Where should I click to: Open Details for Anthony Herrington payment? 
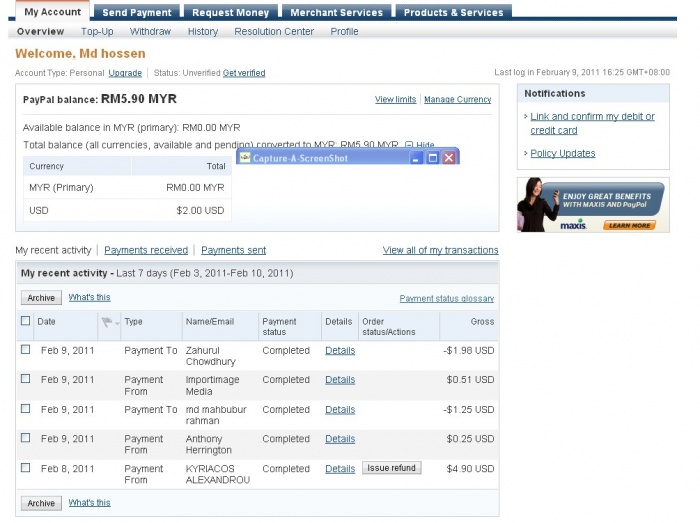point(340,439)
